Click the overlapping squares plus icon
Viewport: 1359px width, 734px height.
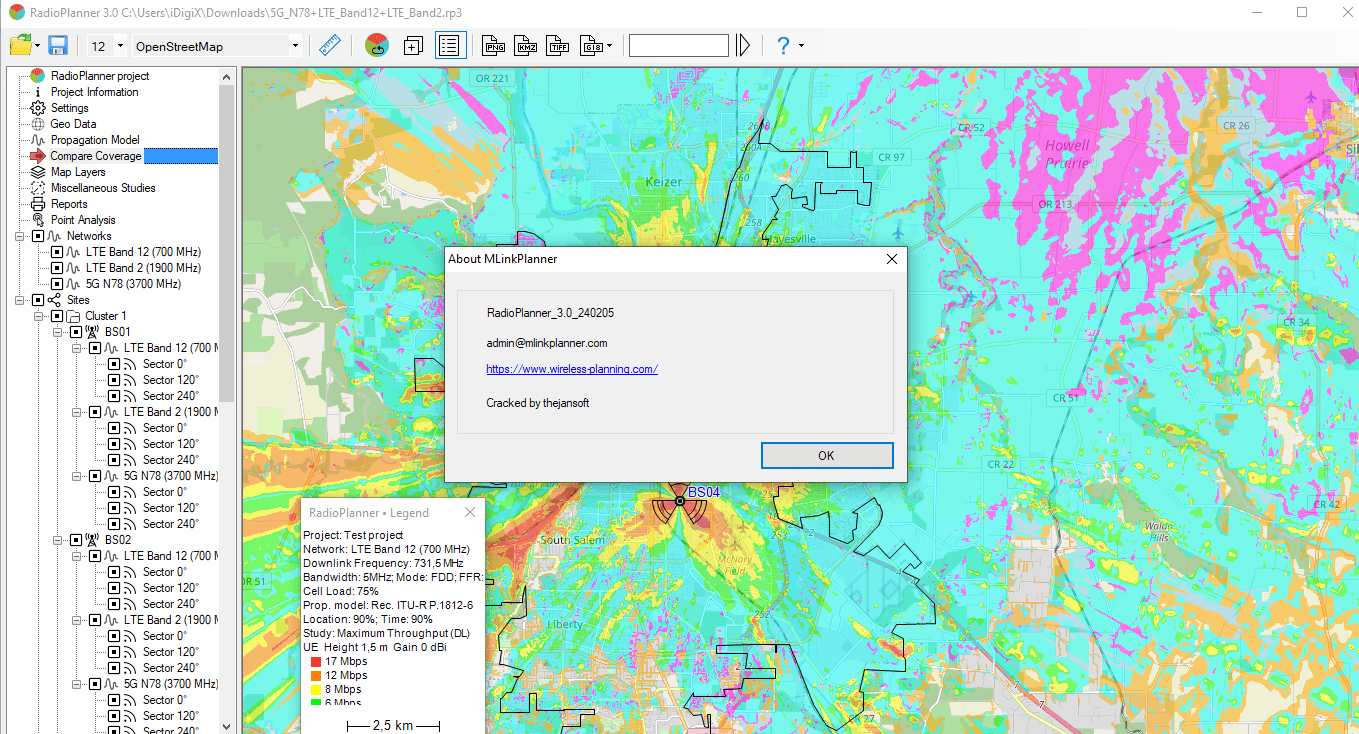point(413,46)
